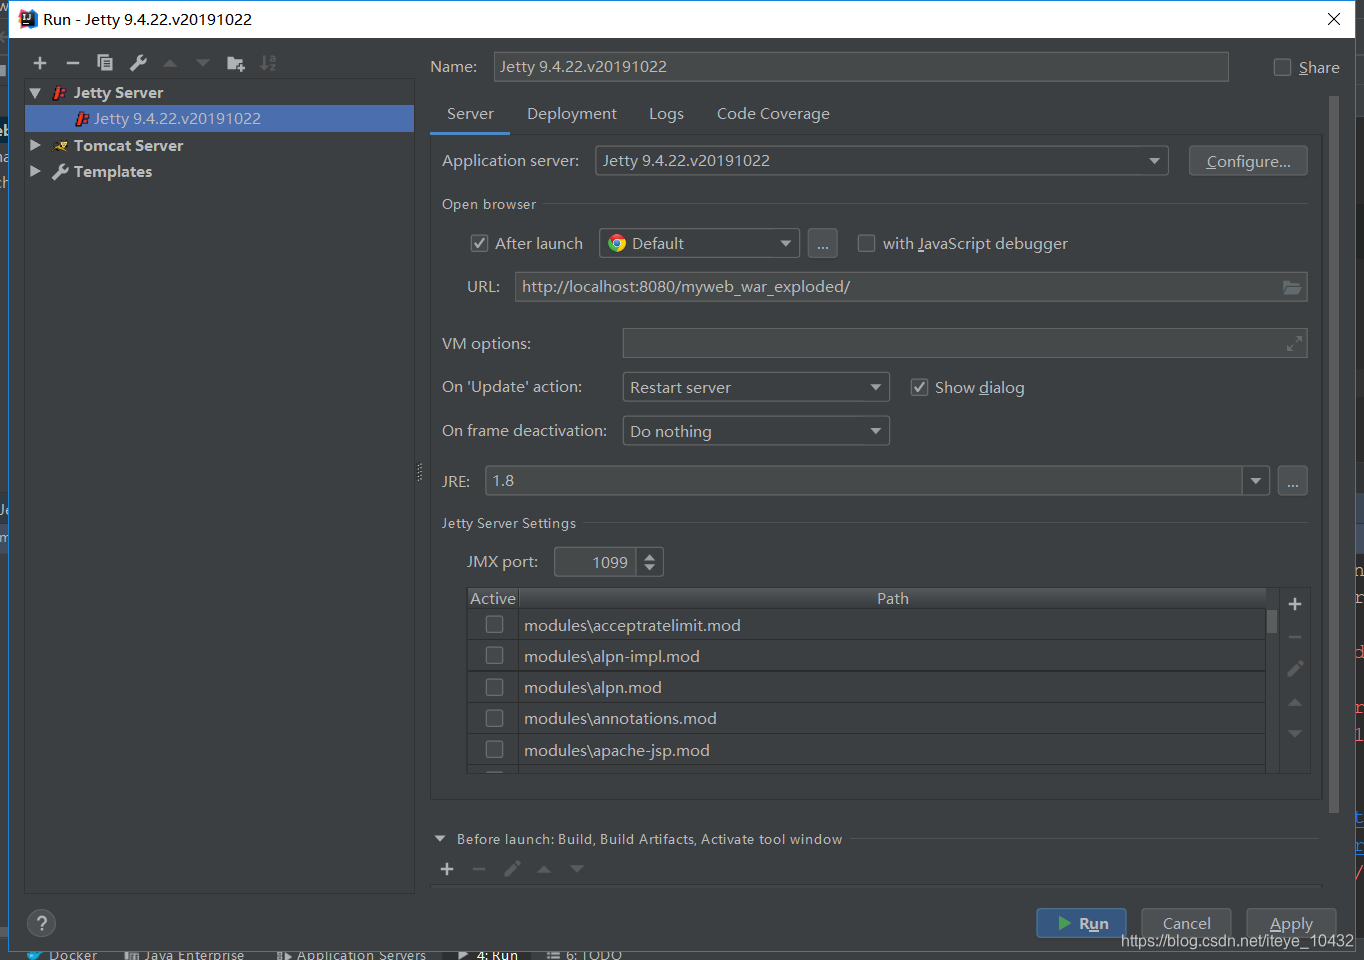Collapse the Jetty Server tree node
Screen dimensions: 1364x960
coord(35,92)
